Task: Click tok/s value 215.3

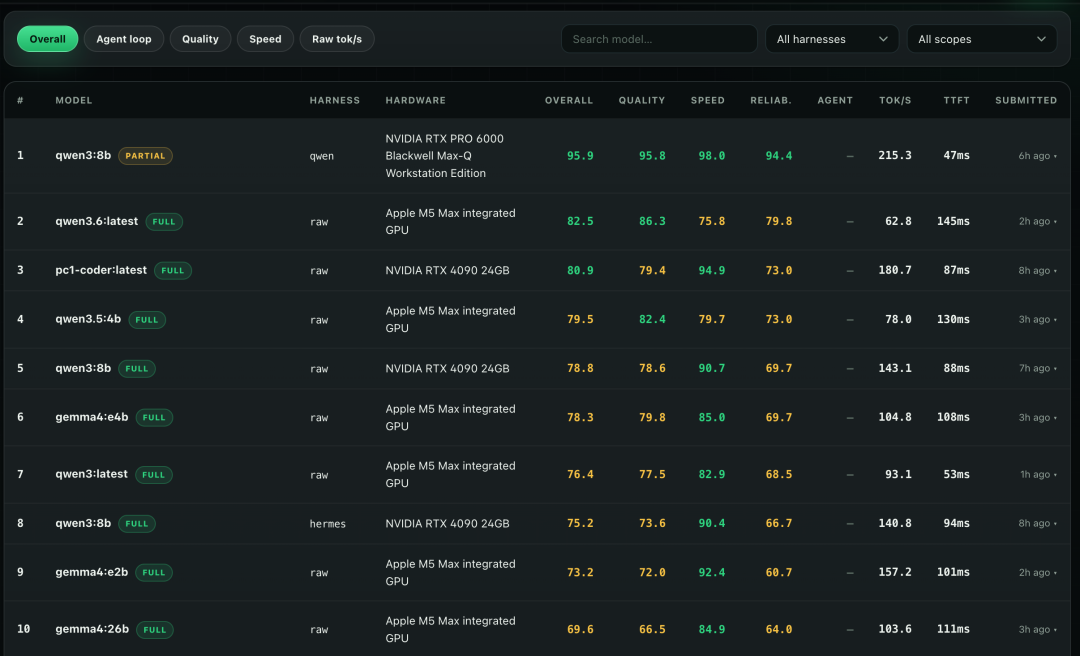Action: point(895,156)
